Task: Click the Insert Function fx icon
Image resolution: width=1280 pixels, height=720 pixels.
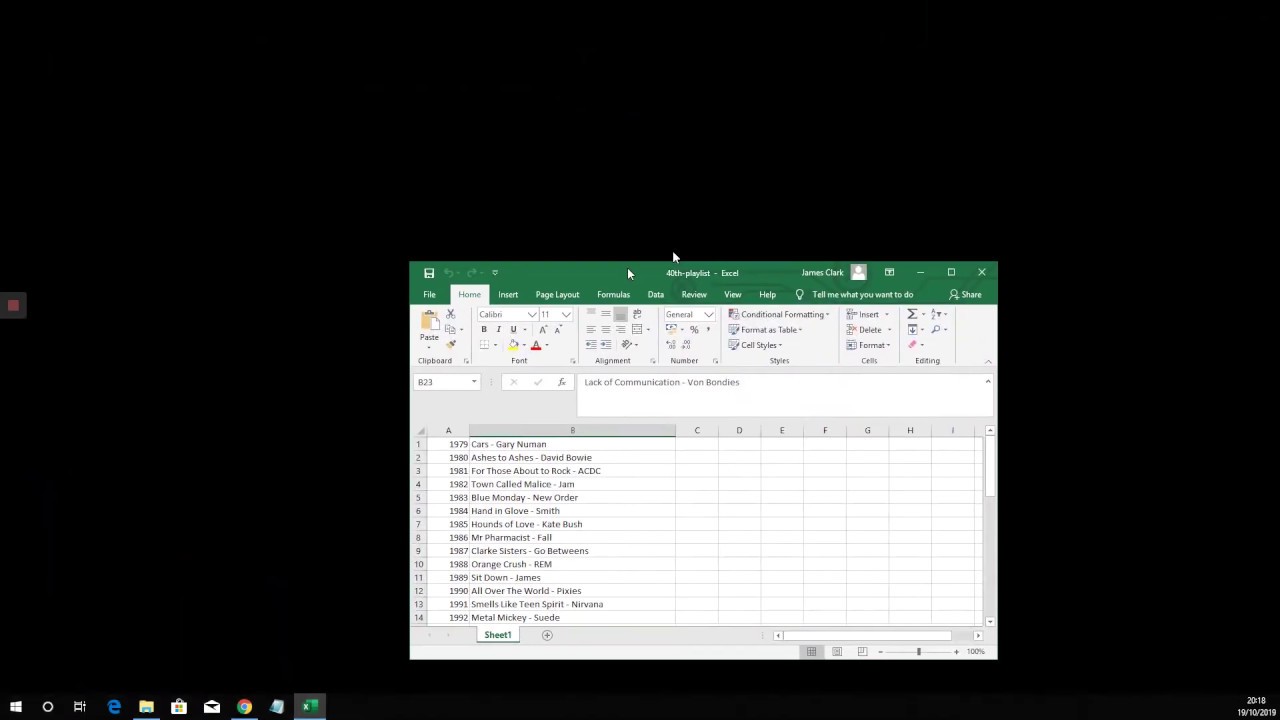Action: click(x=561, y=382)
